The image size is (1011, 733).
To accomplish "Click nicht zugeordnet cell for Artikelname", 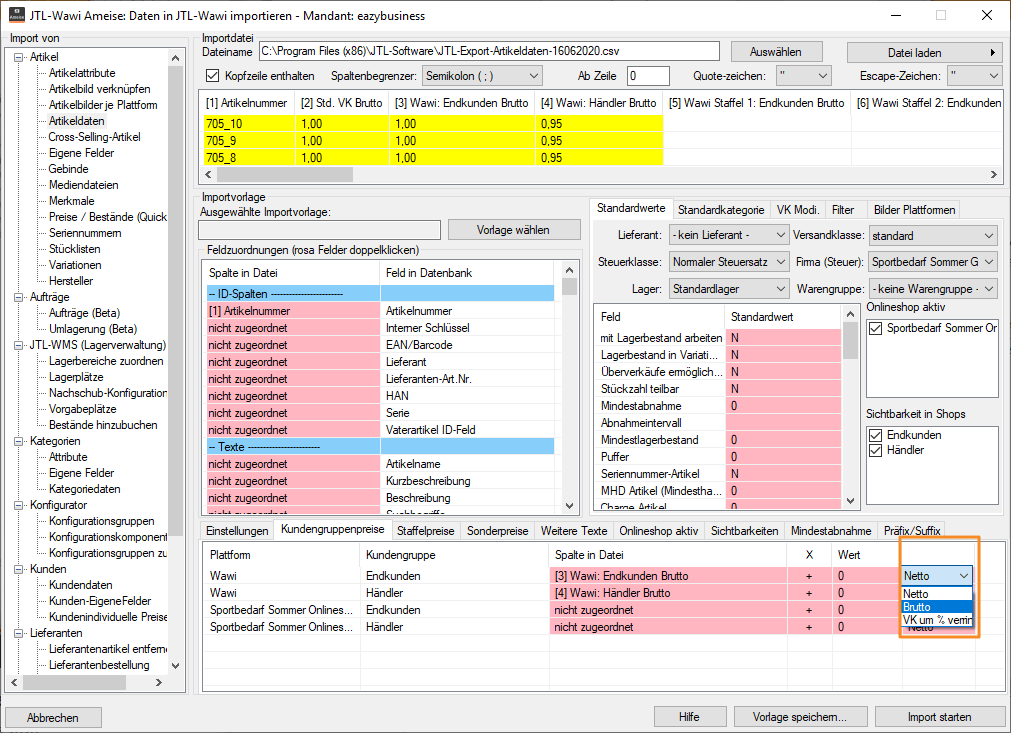I will pyautogui.click(x=293, y=464).
